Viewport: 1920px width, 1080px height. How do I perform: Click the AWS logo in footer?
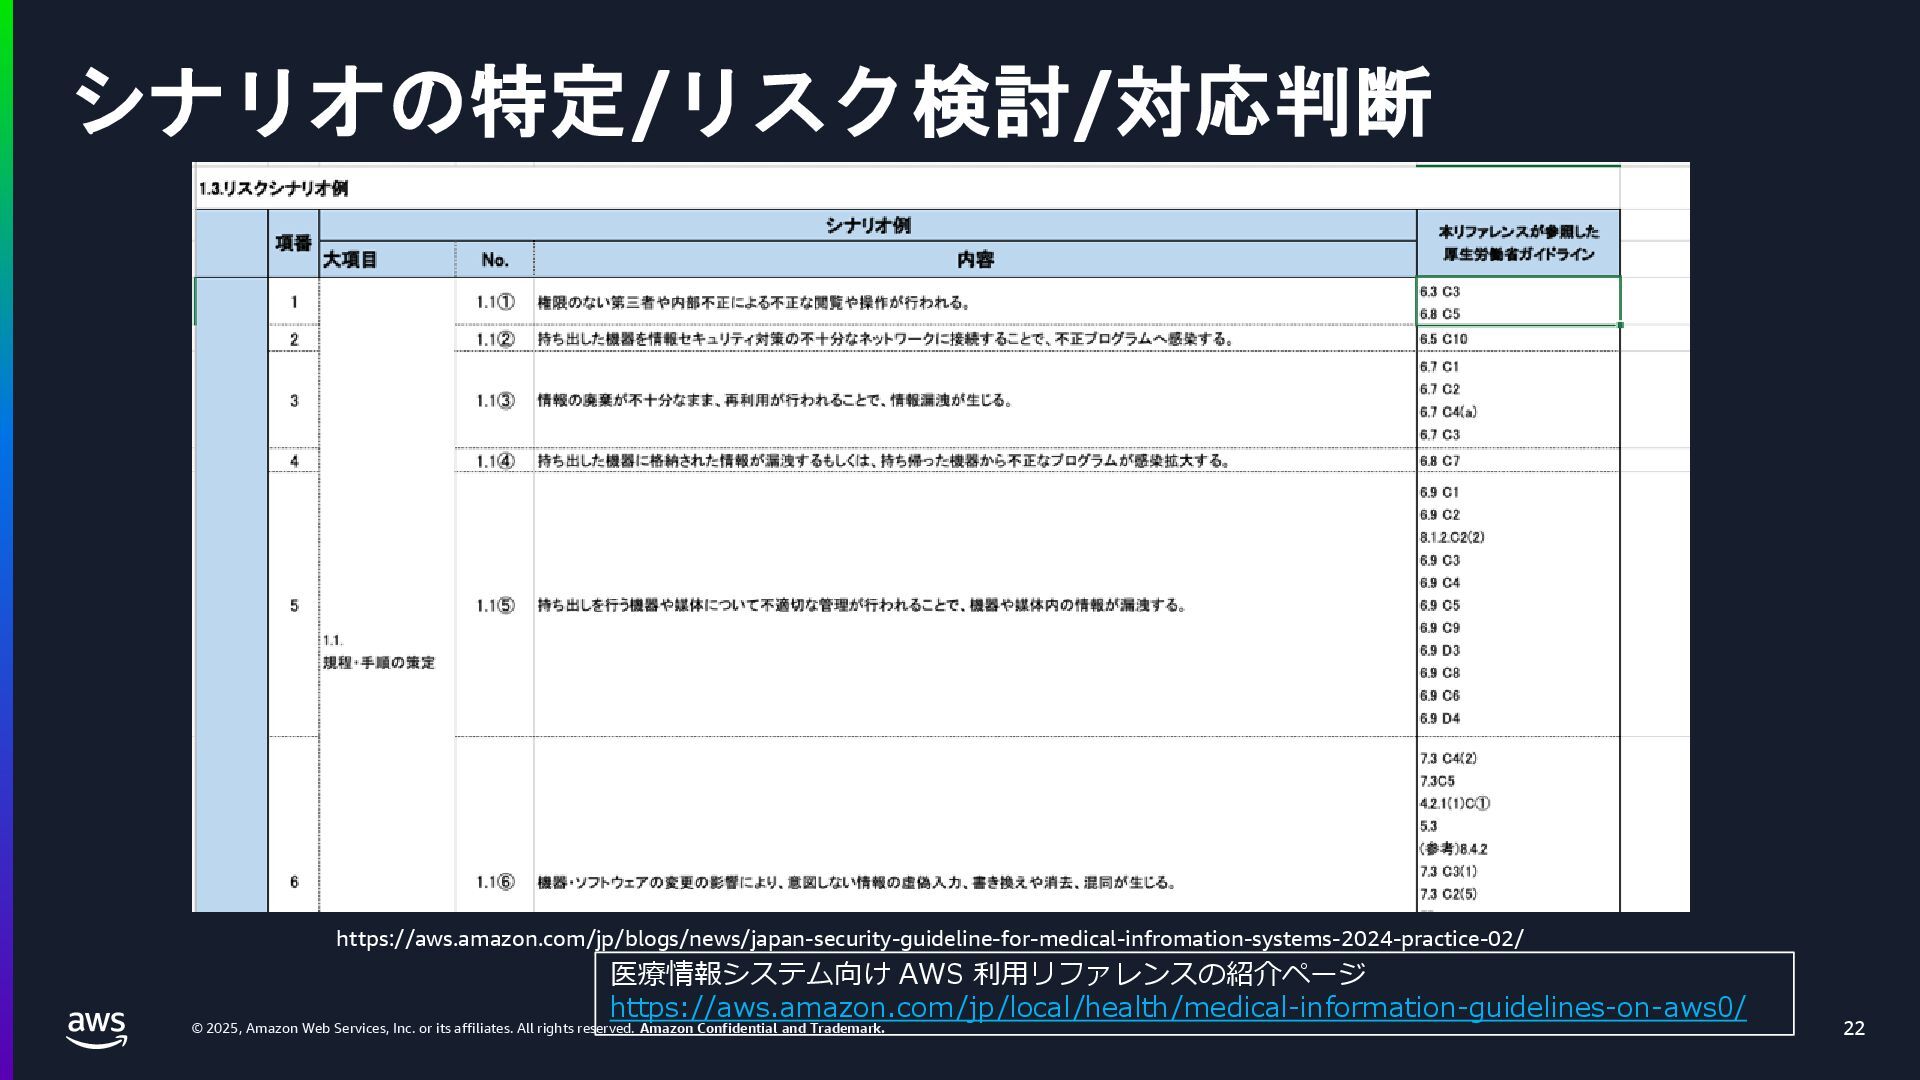click(97, 1029)
